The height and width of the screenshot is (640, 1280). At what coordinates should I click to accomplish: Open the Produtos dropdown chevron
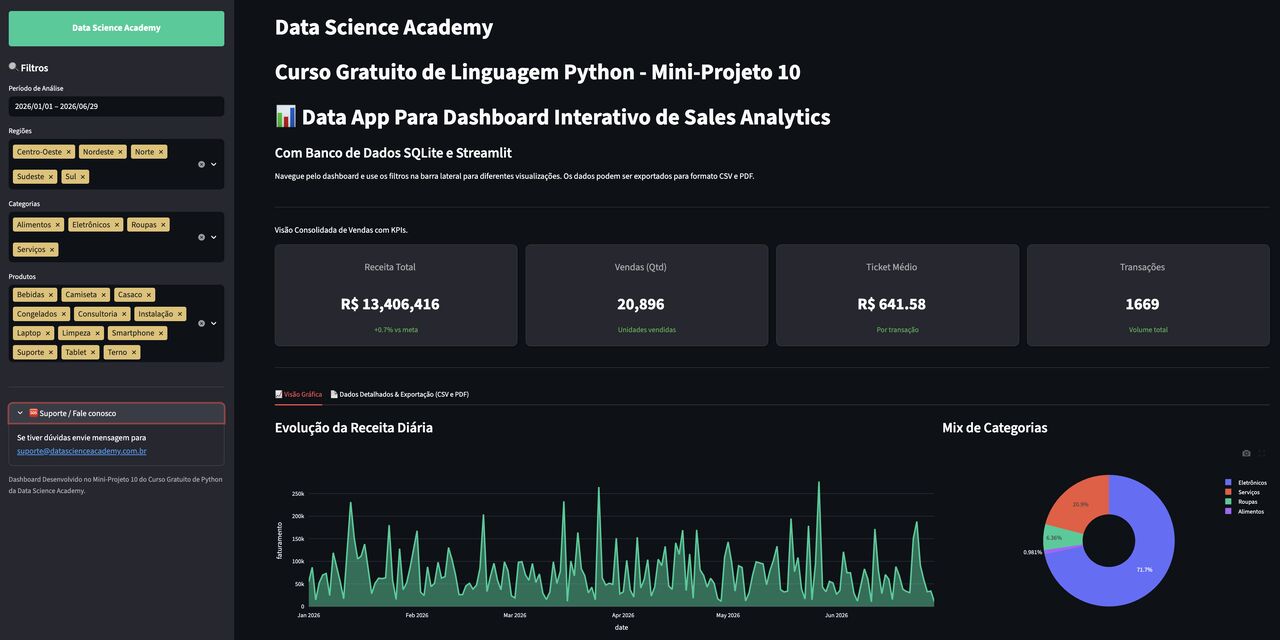[x=213, y=323]
